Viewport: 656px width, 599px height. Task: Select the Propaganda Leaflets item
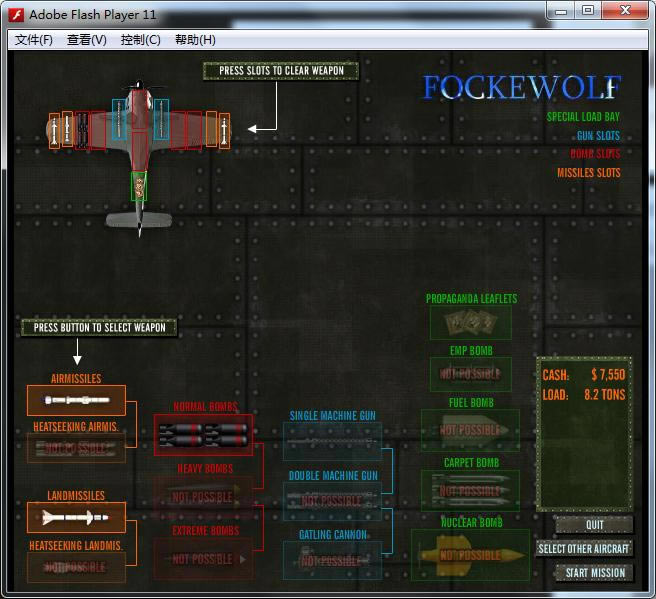(x=470, y=322)
